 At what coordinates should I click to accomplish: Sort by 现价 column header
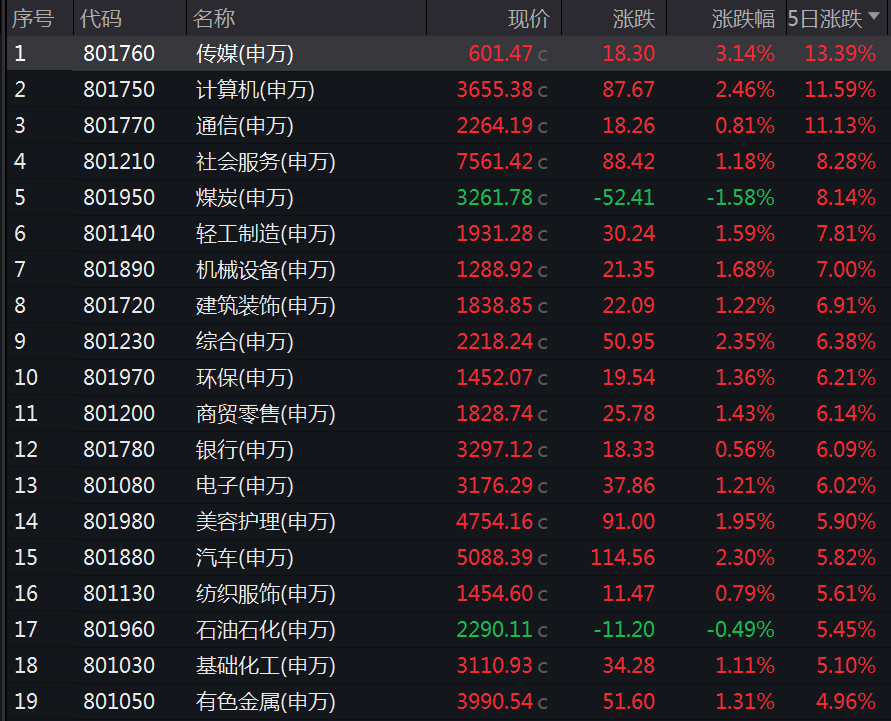pyautogui.click(x=528, y=18)
